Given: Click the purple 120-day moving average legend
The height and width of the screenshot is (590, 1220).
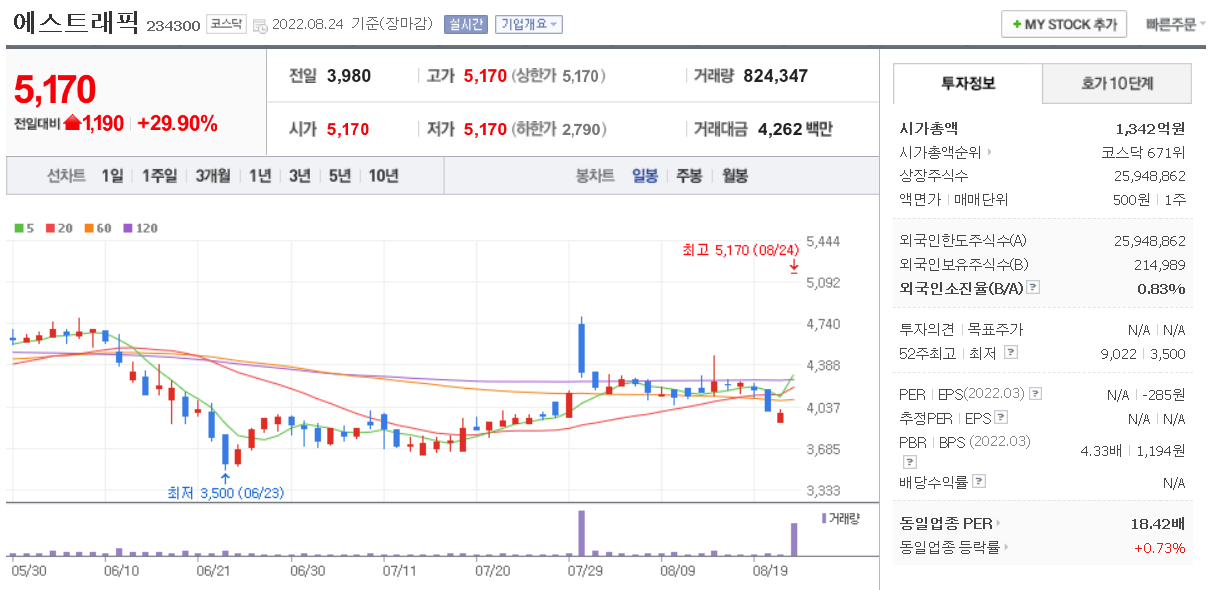Looking at the screenshot, I should point(140,228).
